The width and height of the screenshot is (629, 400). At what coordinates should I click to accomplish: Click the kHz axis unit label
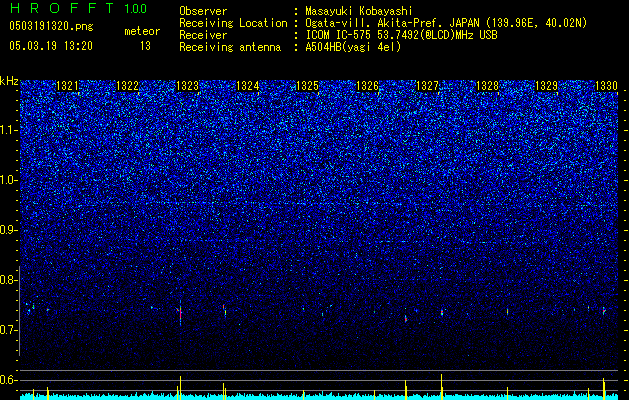(x=9, y=81)
